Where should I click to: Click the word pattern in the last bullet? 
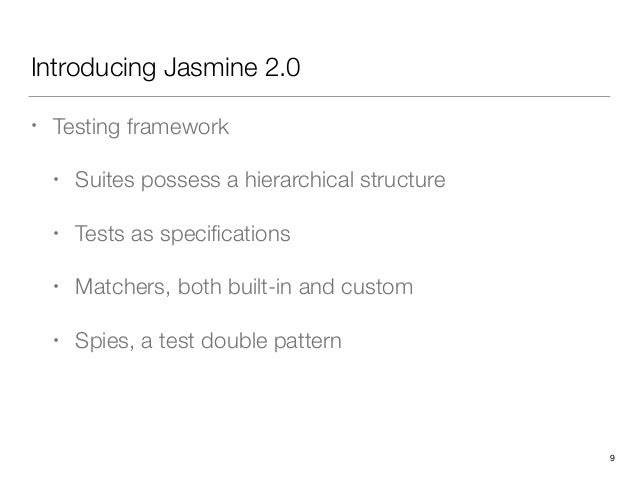[x=308, y=341]
